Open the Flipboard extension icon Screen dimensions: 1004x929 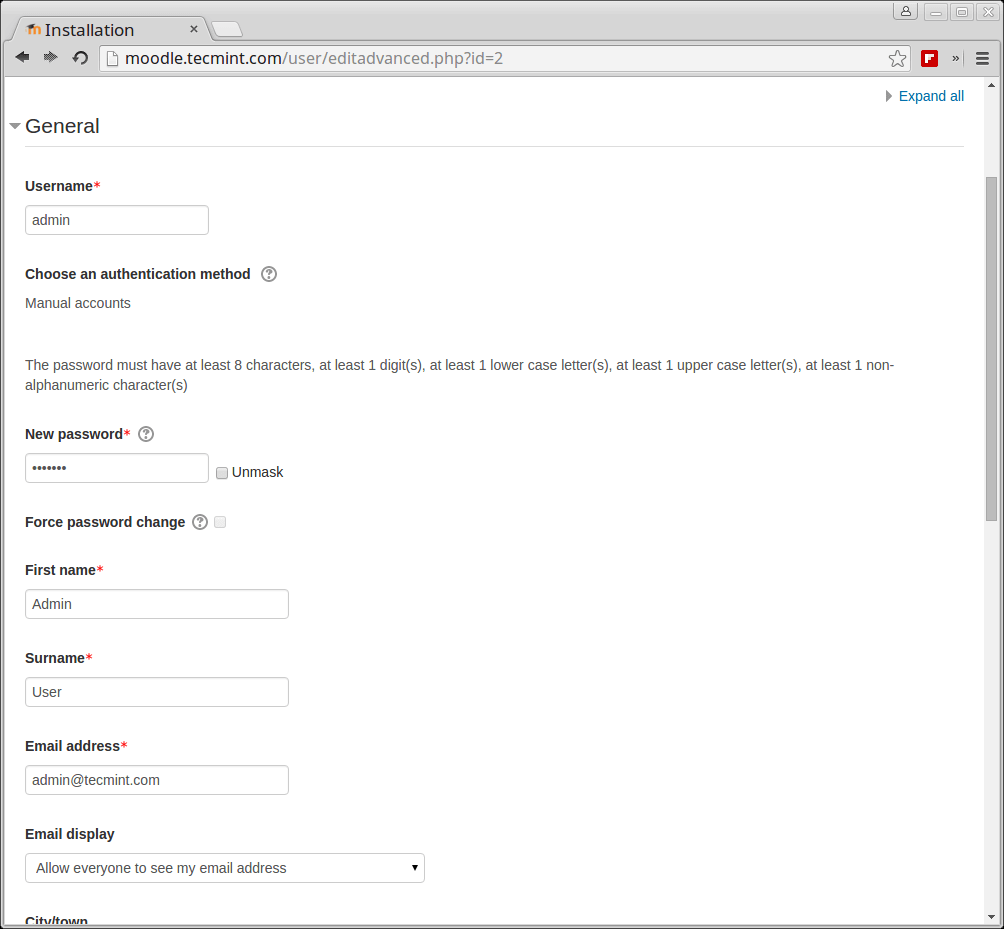pos(929,58)
